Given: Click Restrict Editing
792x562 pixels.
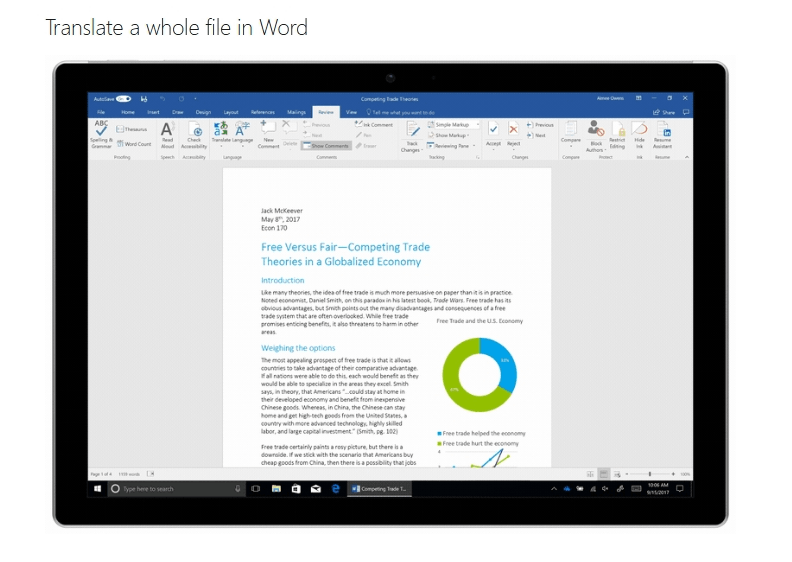Looking at the screenshot, I should pyautogui.click(x=617, y=135).
